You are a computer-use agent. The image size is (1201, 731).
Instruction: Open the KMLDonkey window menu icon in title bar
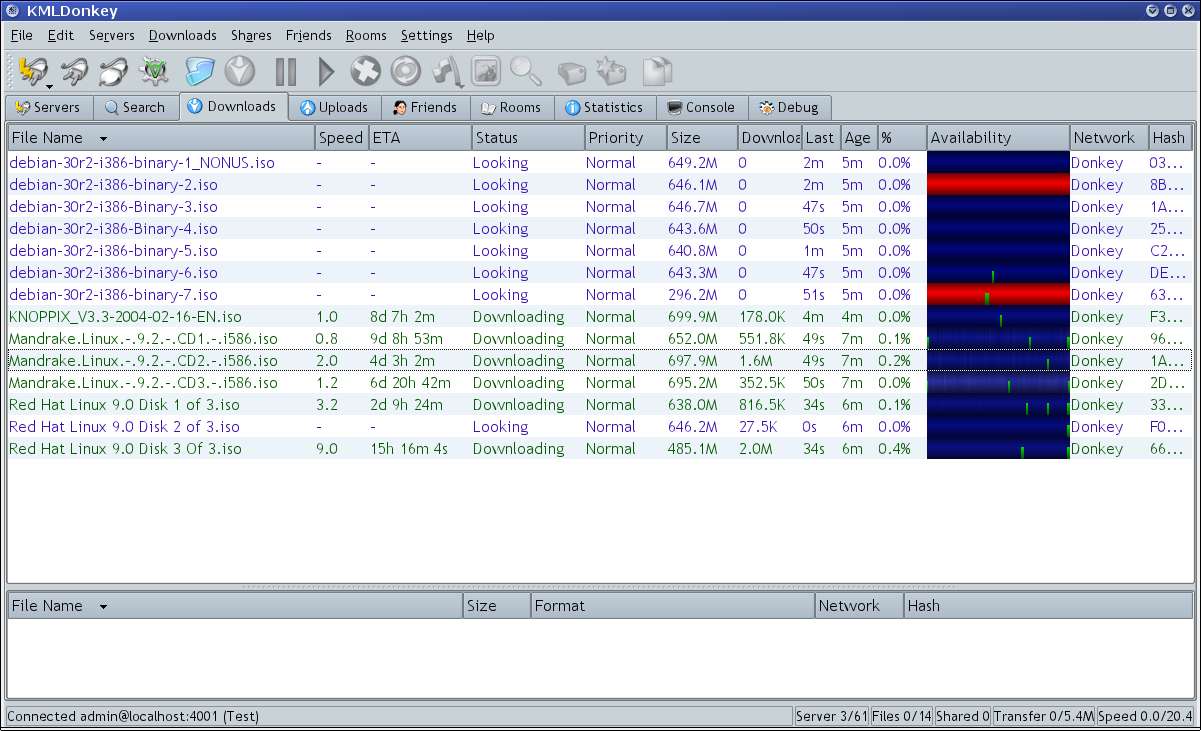12,10
